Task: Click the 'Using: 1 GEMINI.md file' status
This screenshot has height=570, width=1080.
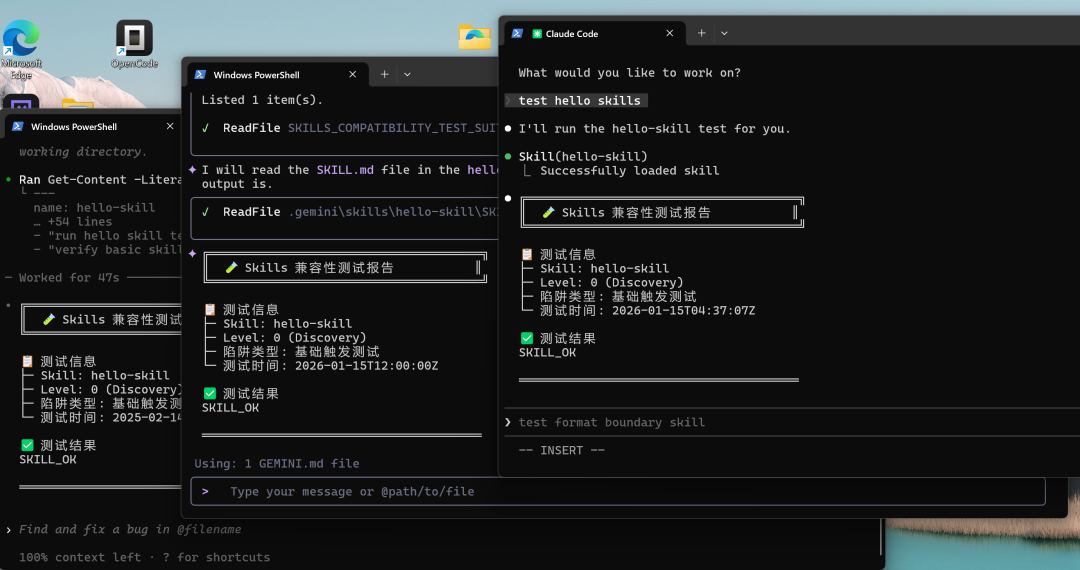Action: (276, 463)
